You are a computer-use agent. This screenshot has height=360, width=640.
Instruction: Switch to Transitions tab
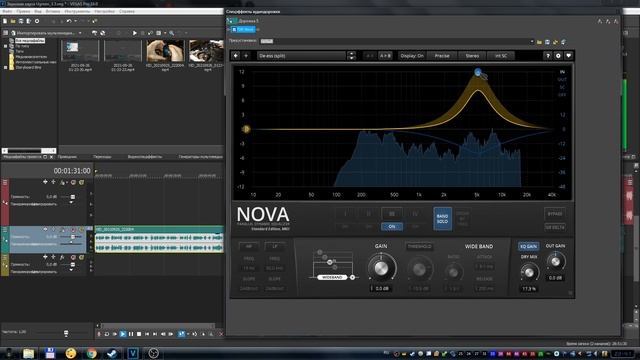pyautogui.click(x=102, y=157)
